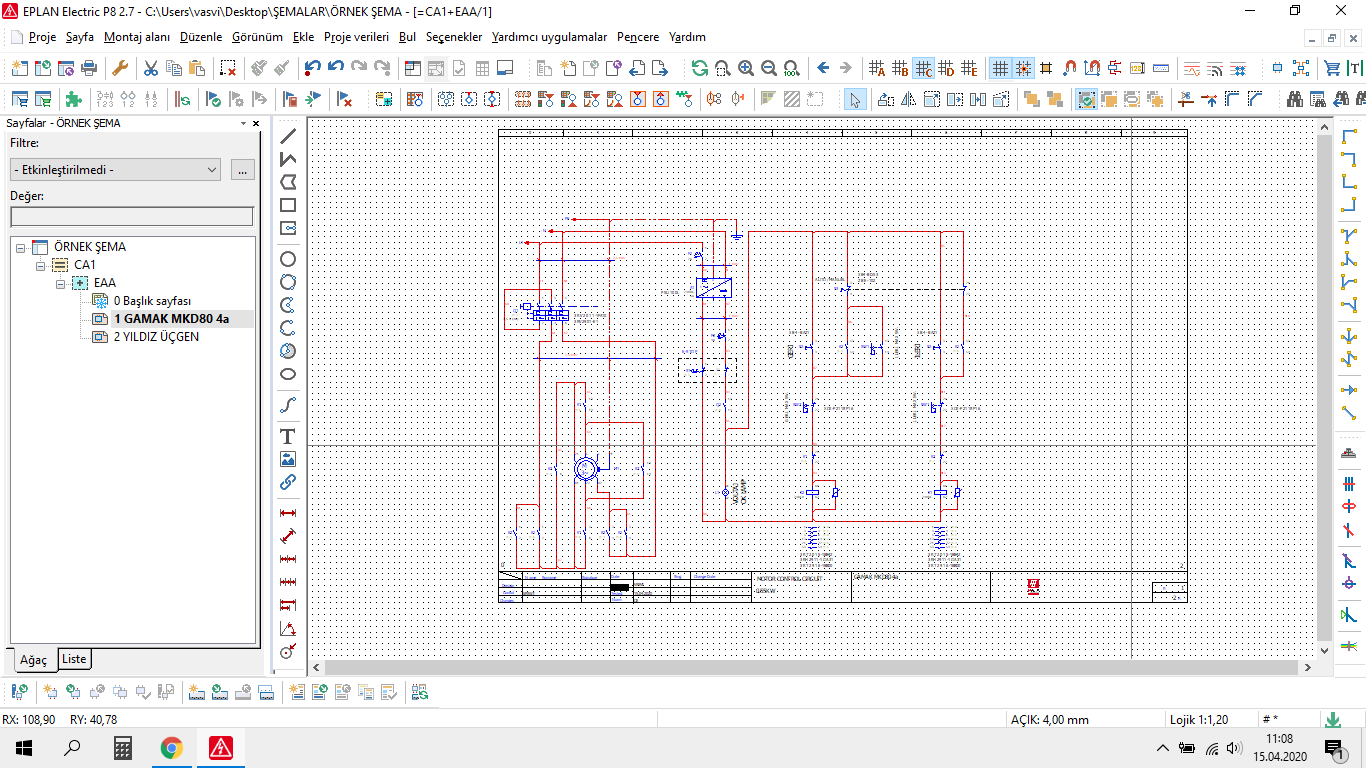Click the filter browse '...' button
This screenshot has width=1366, height=768.
[243, 170]
